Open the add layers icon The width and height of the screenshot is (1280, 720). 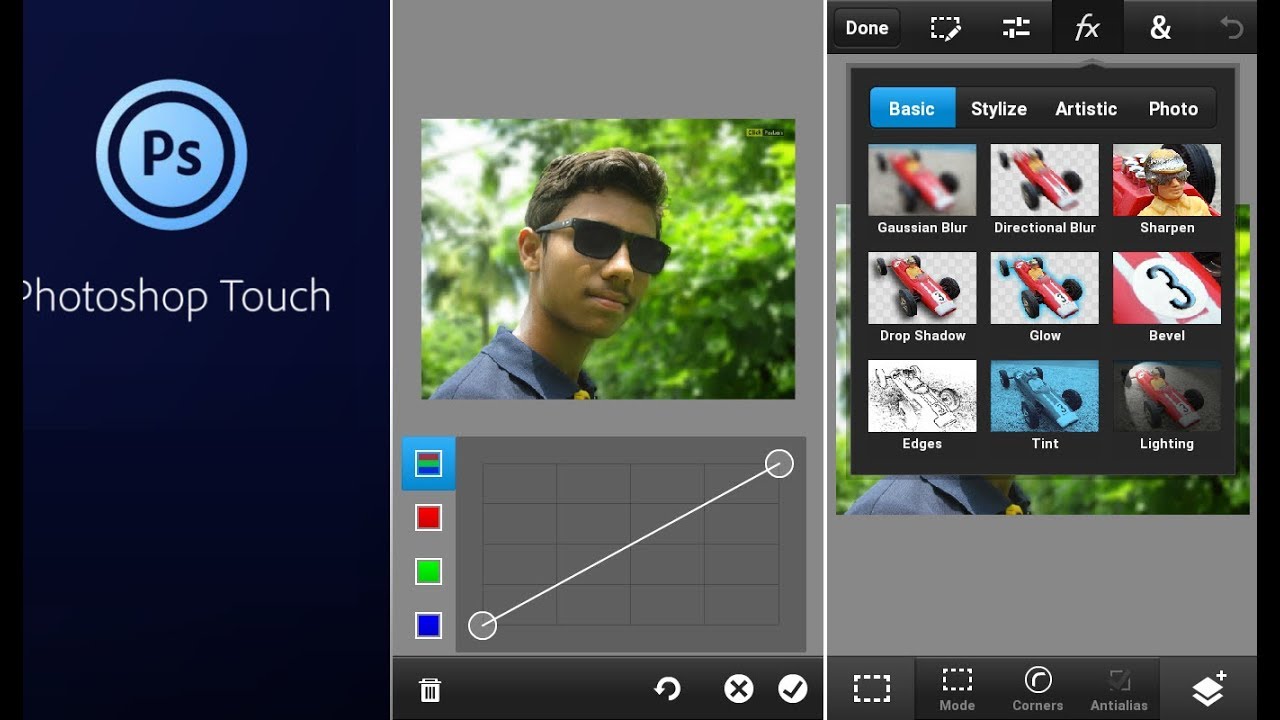click(x=1209, y=688)
